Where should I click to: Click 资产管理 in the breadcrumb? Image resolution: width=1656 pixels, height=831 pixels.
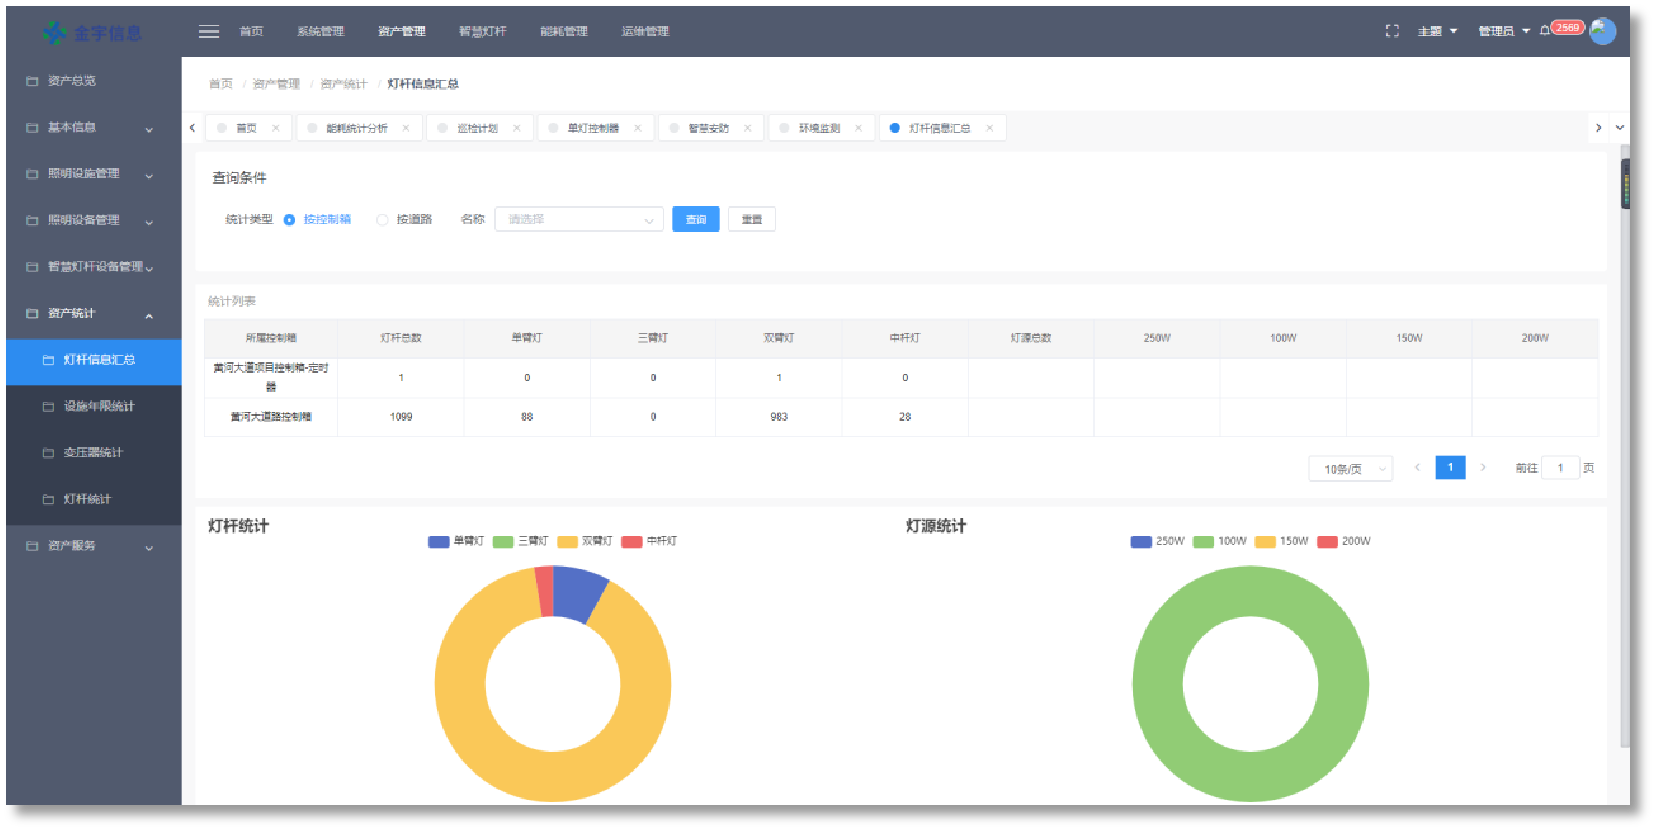[x=276, y=84]
